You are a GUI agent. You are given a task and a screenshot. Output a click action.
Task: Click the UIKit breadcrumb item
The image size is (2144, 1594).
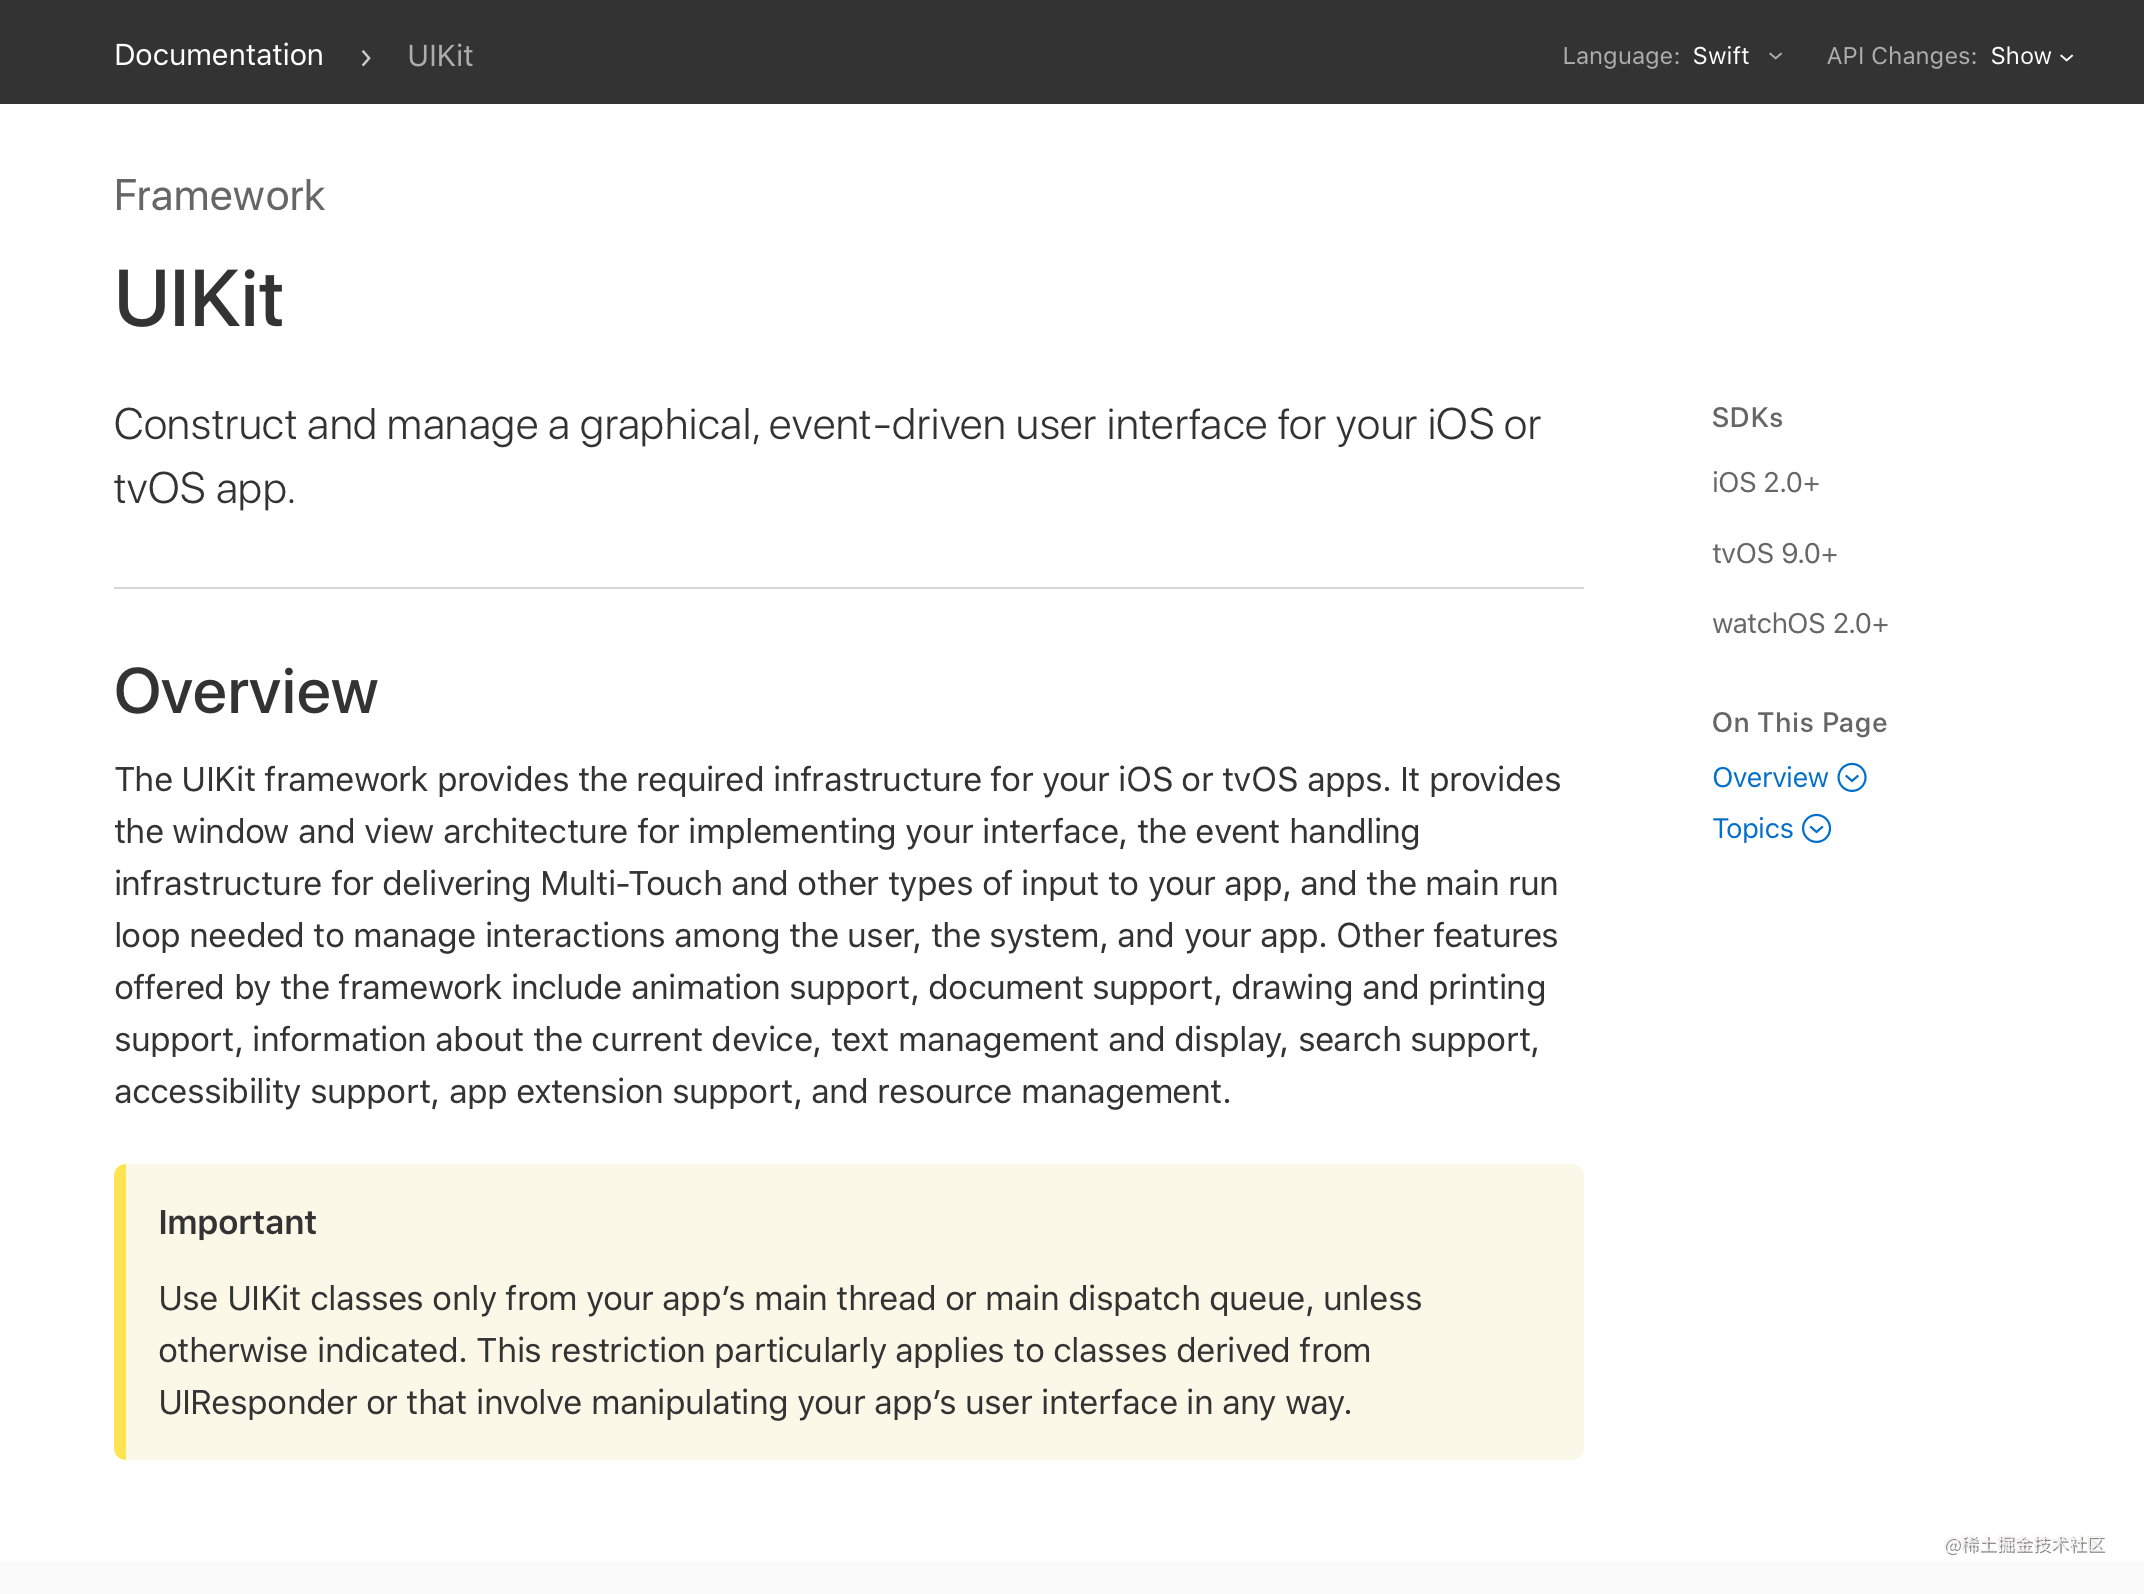point(440,56)
